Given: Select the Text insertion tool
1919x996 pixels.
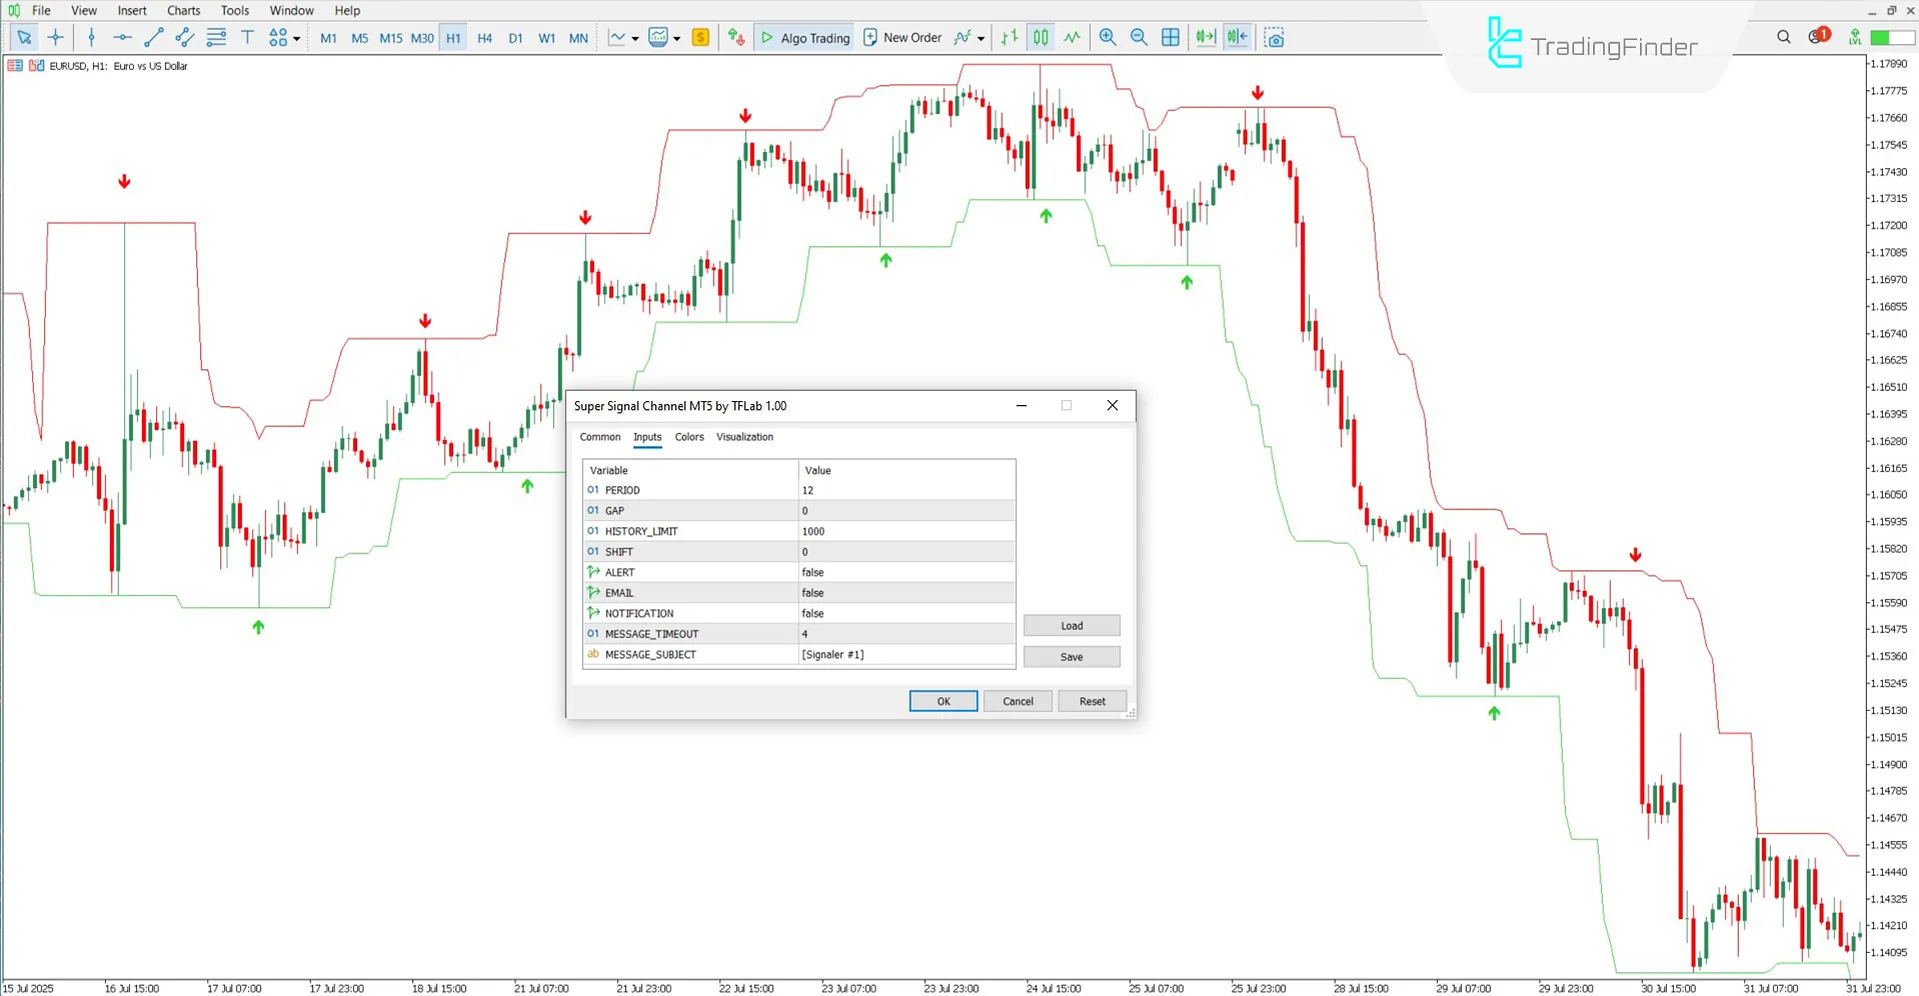Looking at the screenshot, I should (247, 37).
